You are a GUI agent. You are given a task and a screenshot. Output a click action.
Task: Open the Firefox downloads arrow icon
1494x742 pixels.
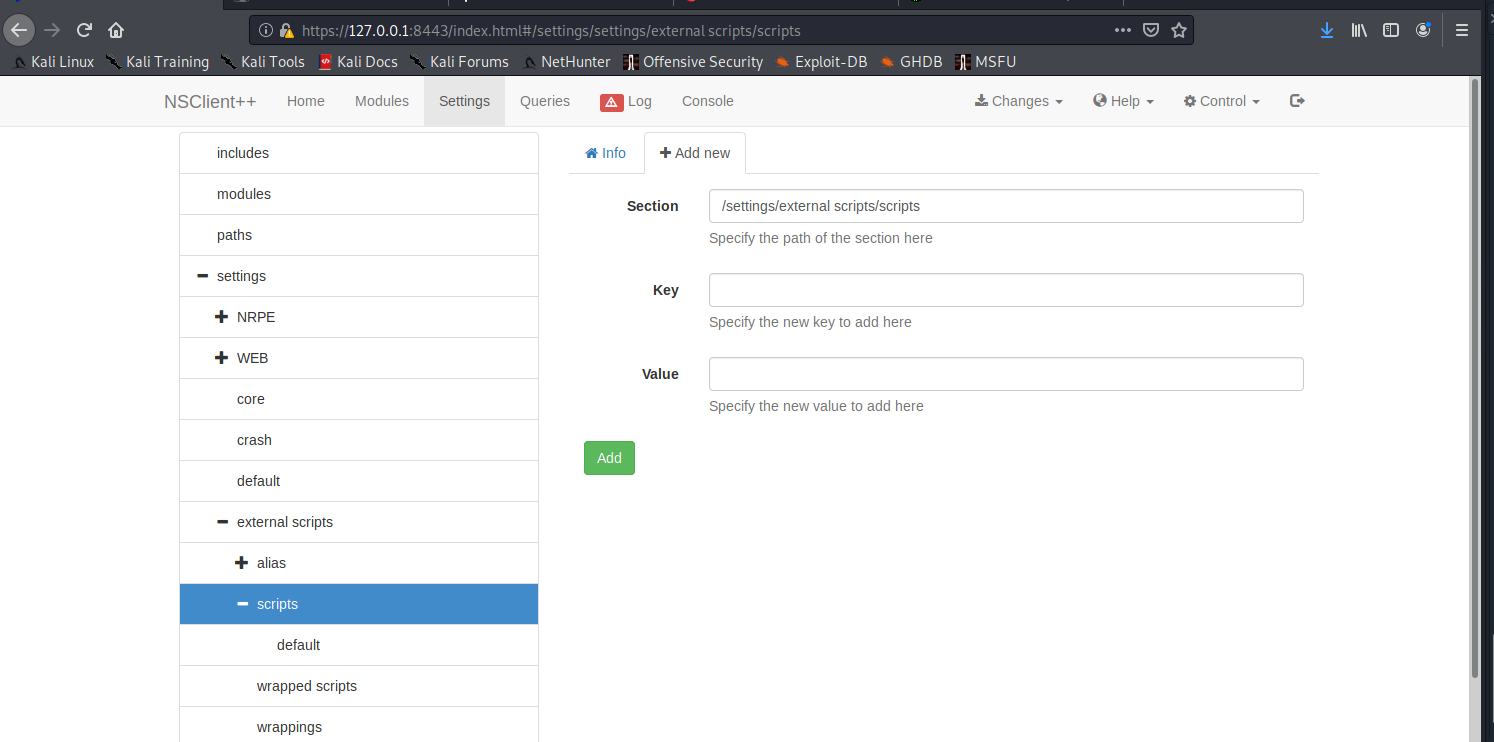(1327, 30)
